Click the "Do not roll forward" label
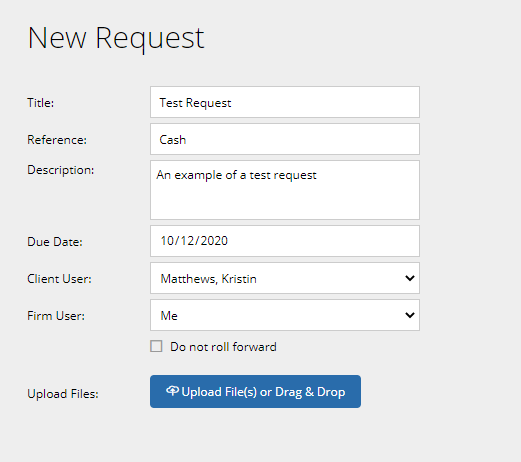Viewport: 521px width, 462px height. [x=223, y=347]
